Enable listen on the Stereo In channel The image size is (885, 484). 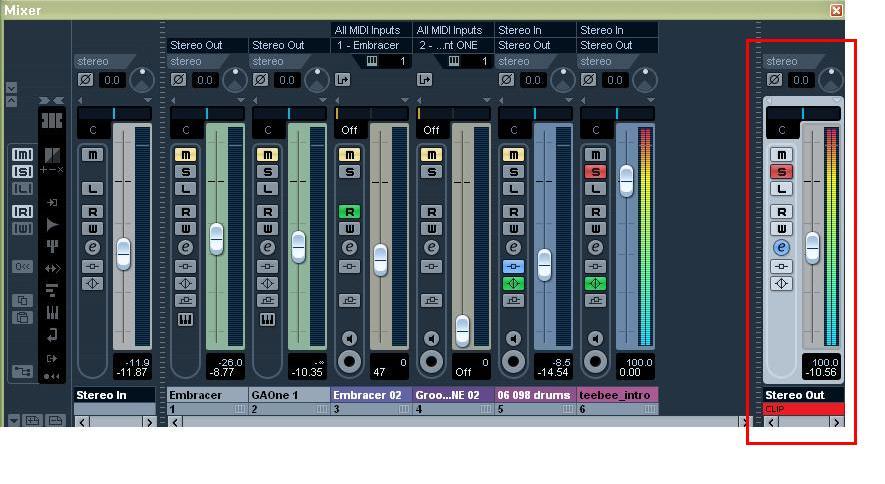(92, 188)
